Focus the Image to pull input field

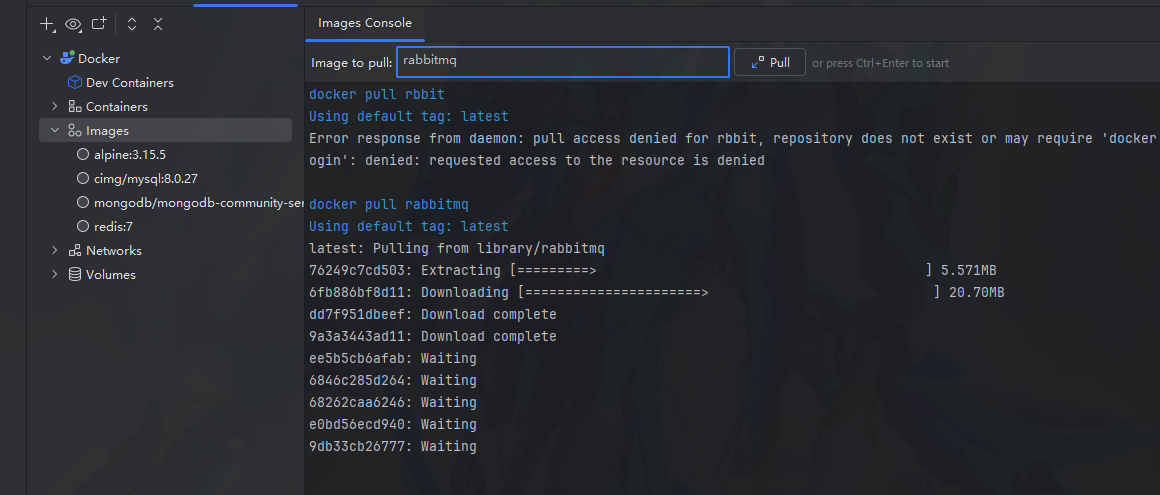pos(563,62)
